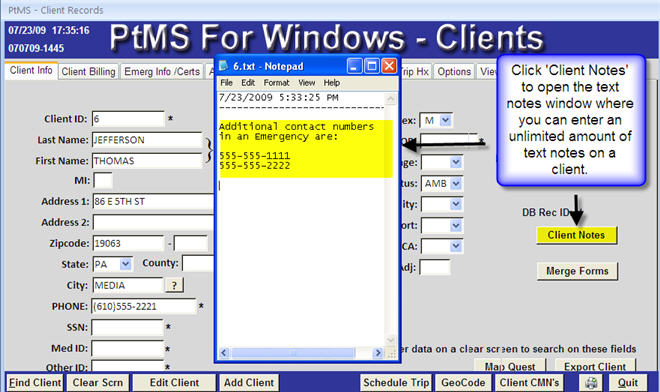
Task: Click the Notepad text line '555-555-1111'
Action: click(x=254, y=156)
